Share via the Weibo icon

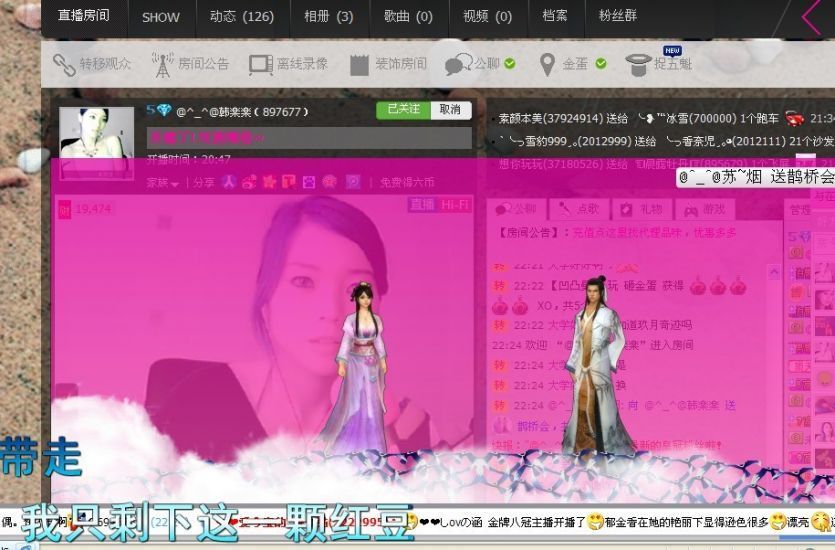249,182
